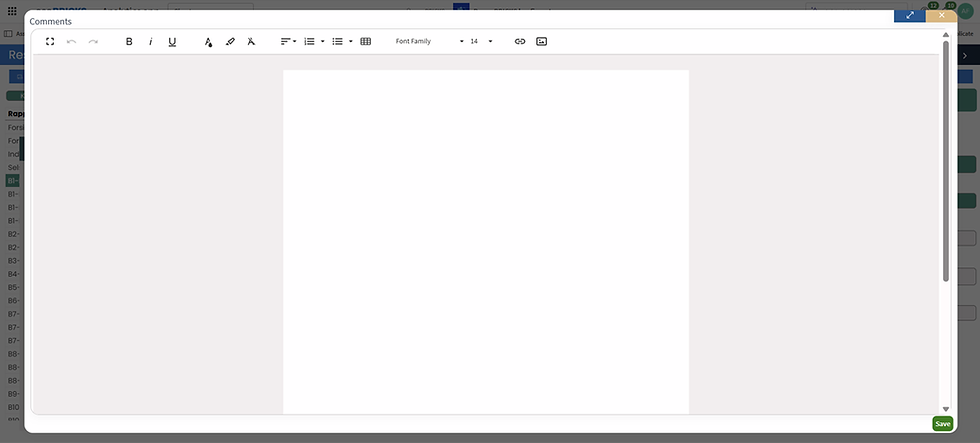Open the text alignment dropdown
This screenshot has height=443, width=980.
pos(288,41)
